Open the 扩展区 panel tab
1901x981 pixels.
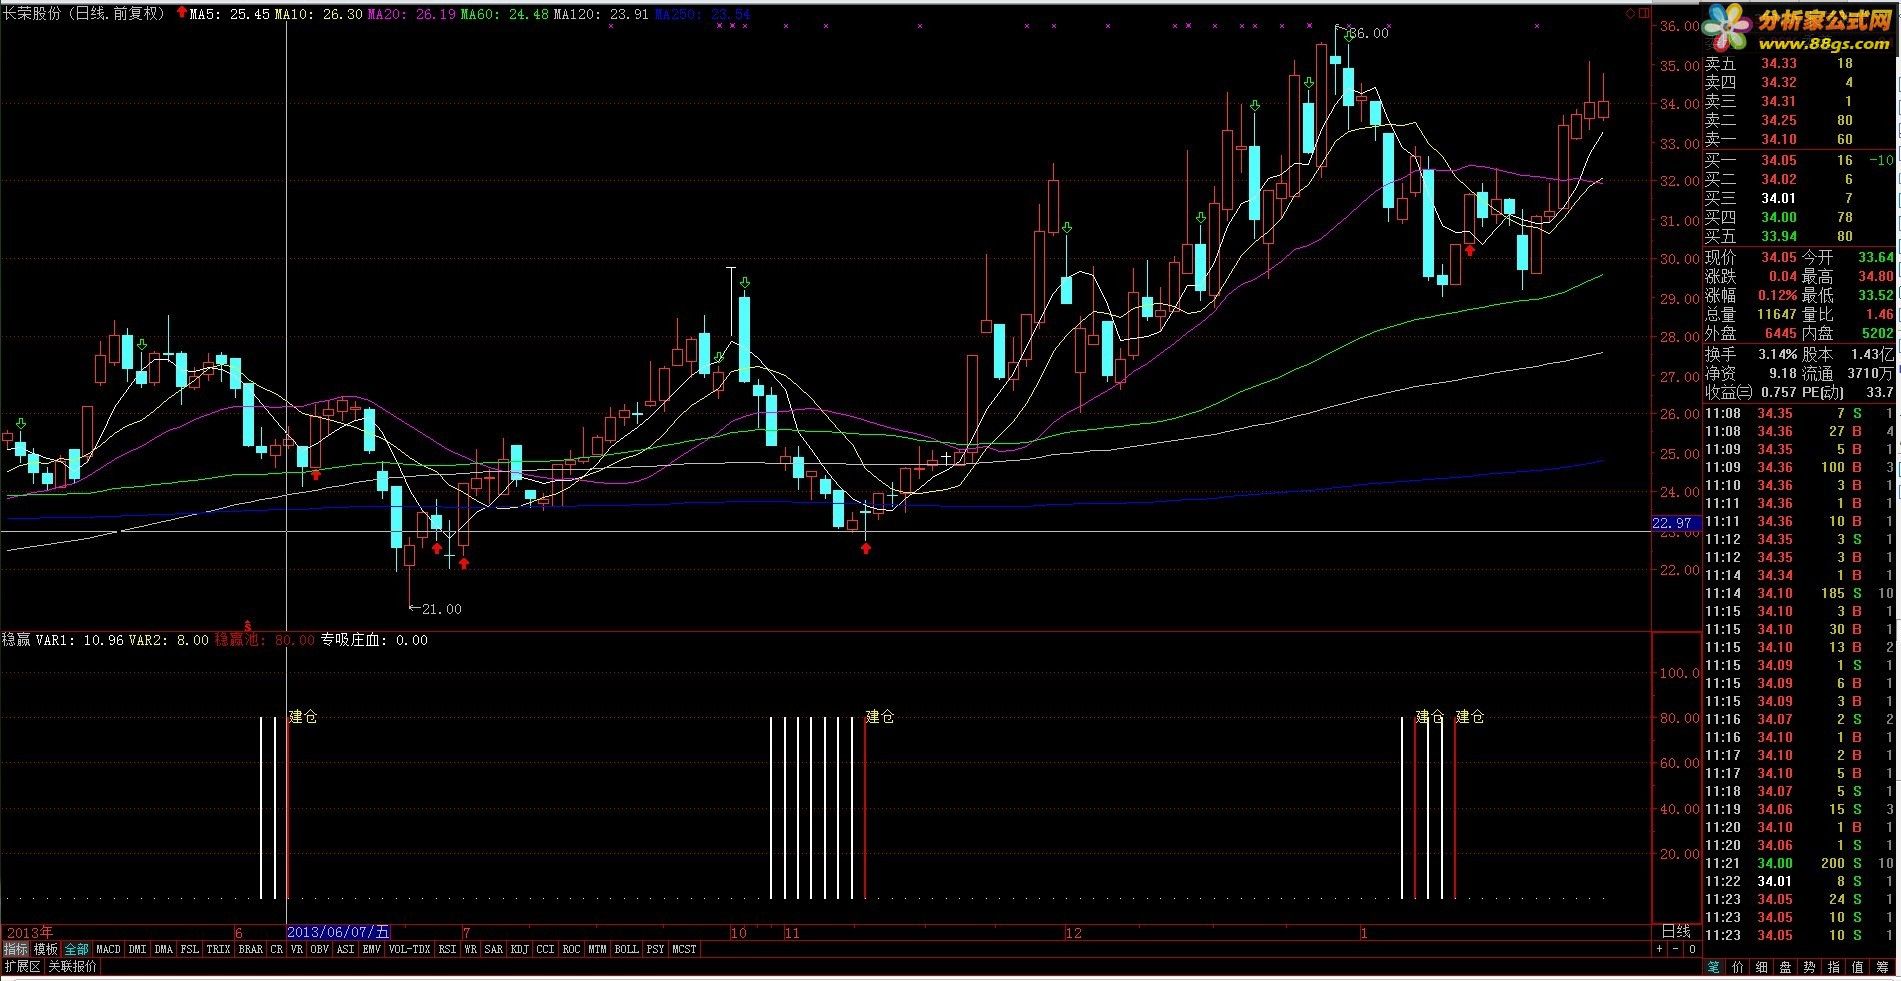tap(23, 967)
